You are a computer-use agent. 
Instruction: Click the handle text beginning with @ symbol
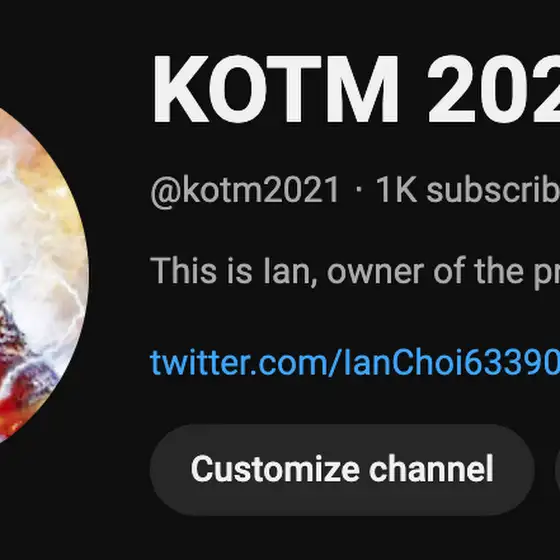point(245,190)
